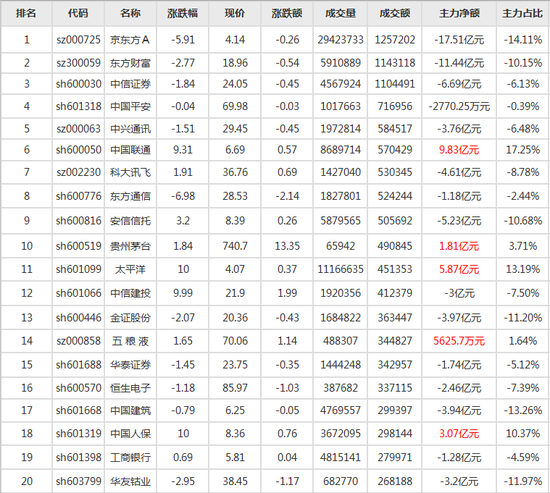Click the 主力占比 column header

[523, 13]
